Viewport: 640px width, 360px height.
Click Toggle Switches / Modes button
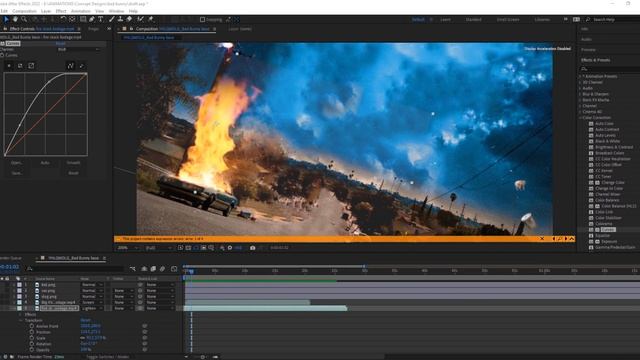[x=107, y=357]
